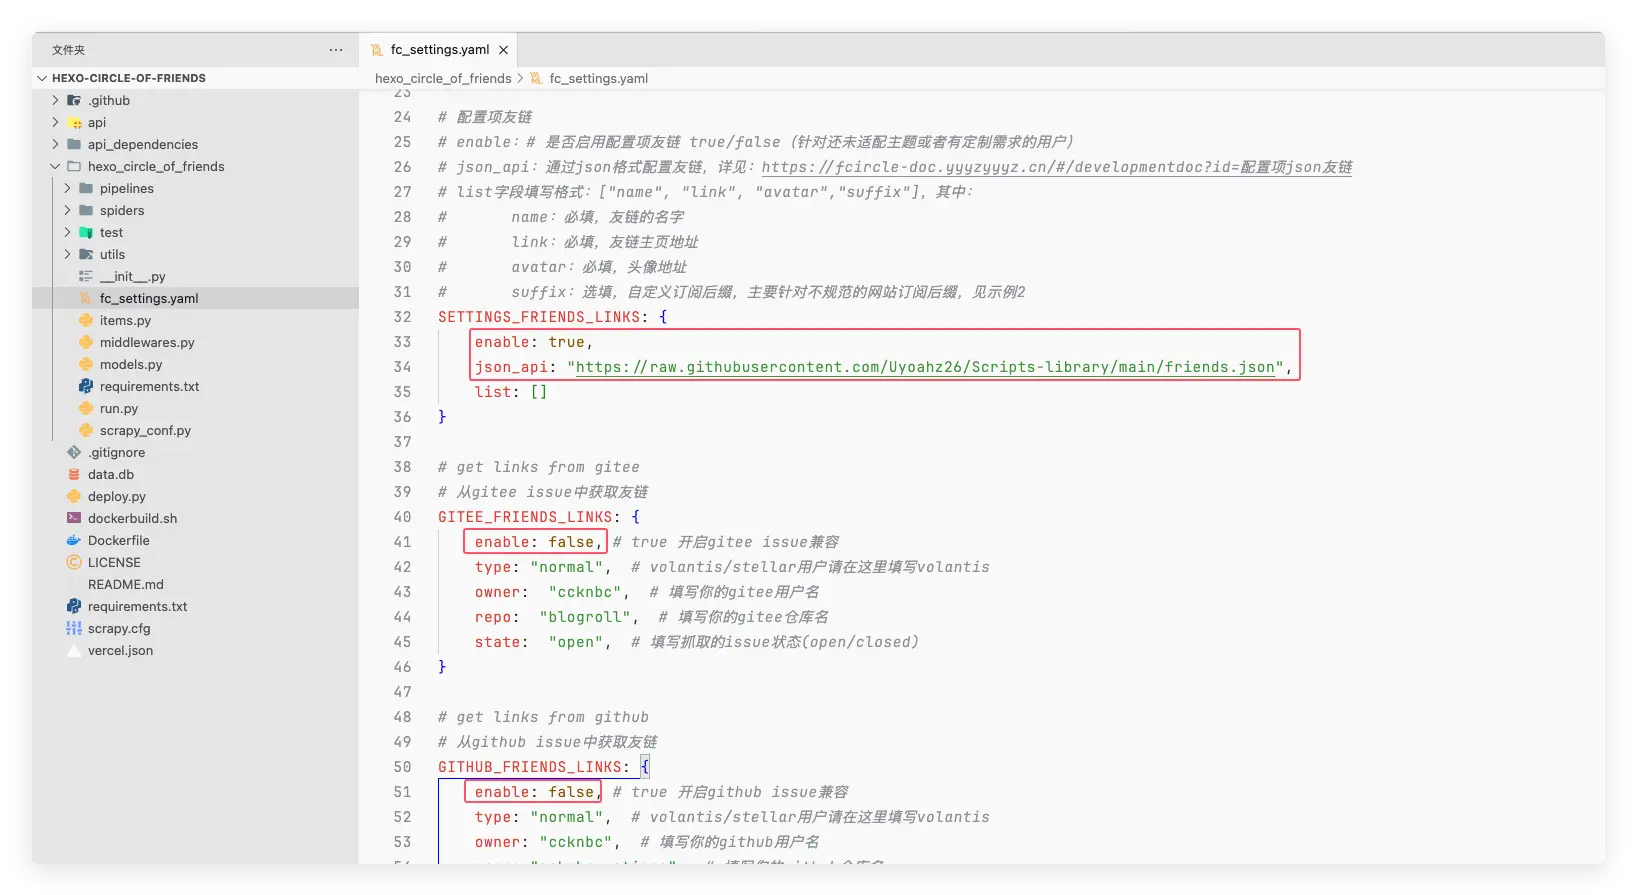Click the utils folder icon

[86, 254]
